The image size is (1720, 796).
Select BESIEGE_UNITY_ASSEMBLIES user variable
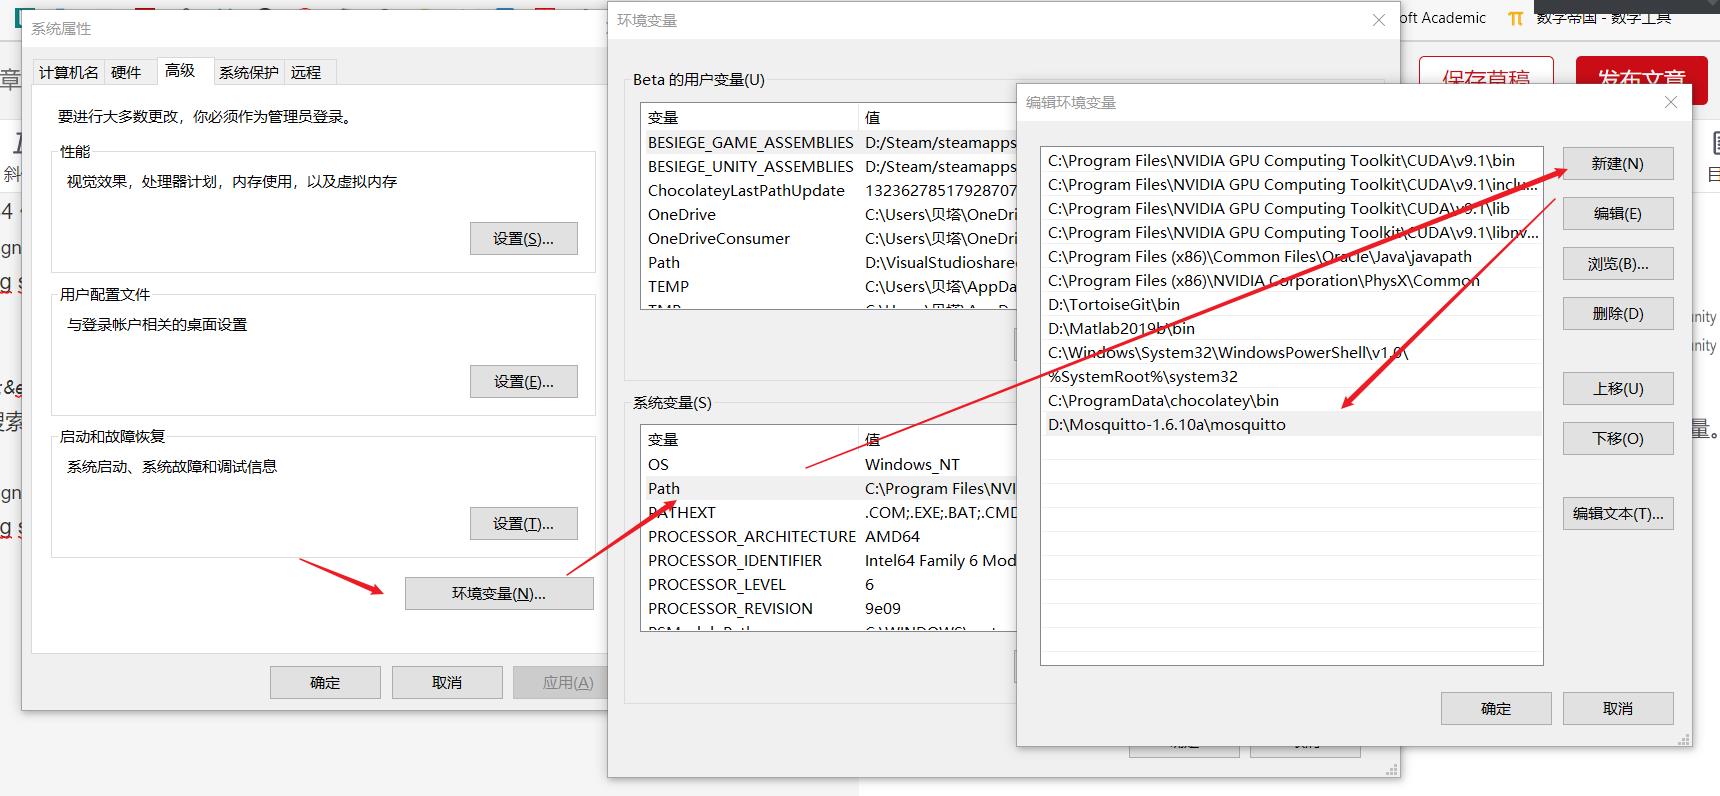point(829,167)
